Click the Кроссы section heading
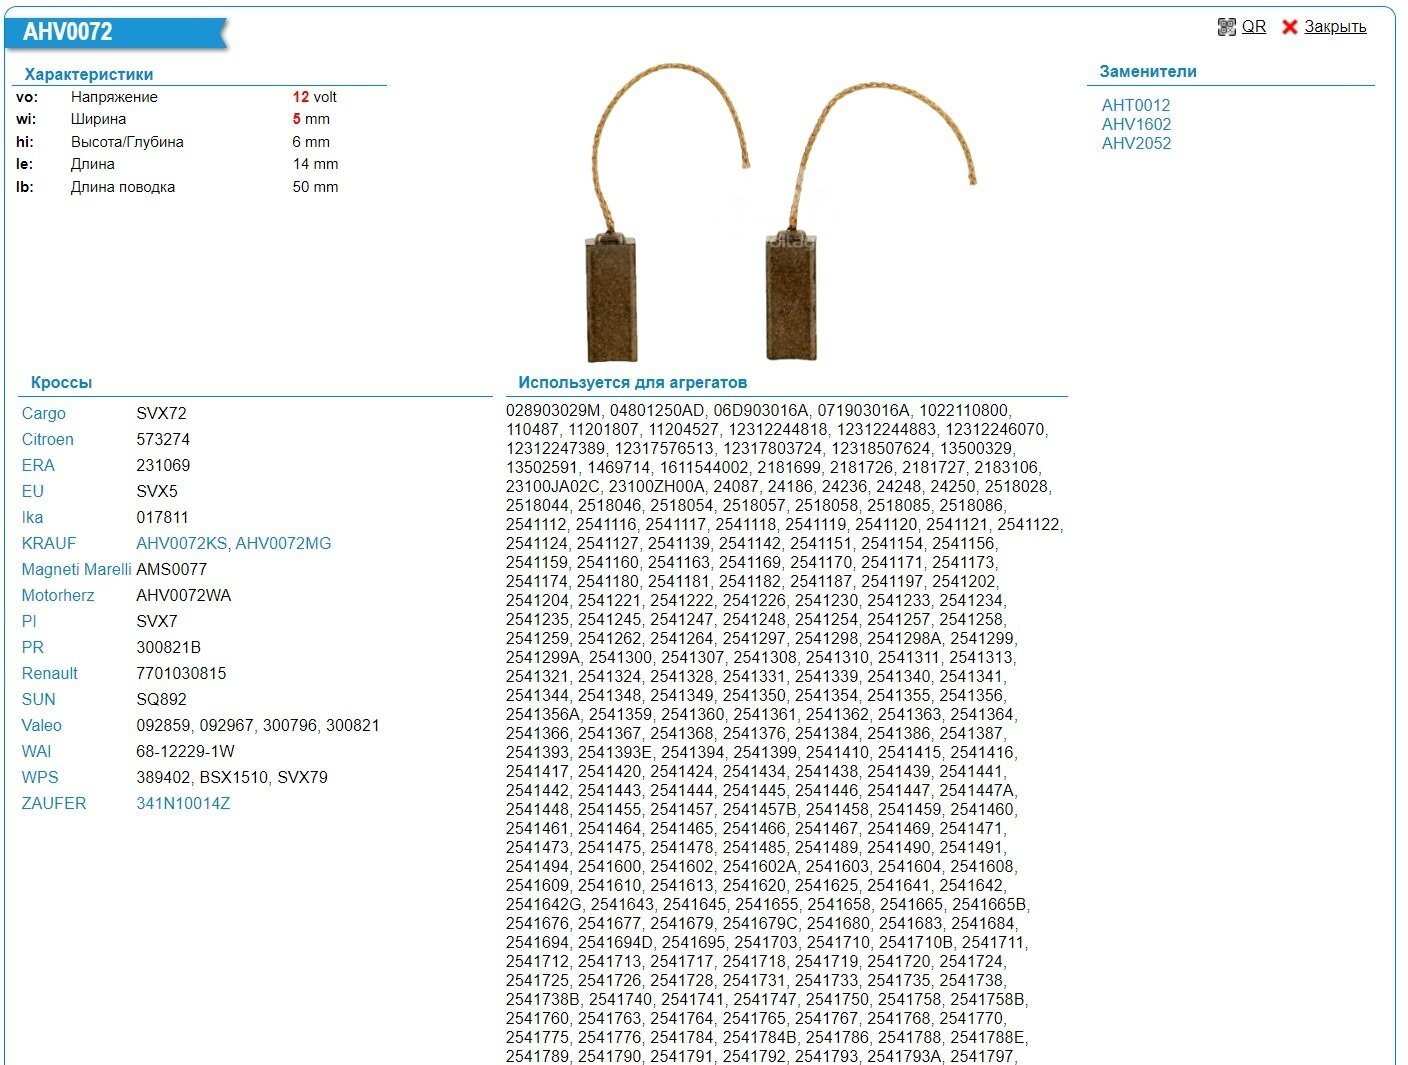The image size is (1408, 1065). click(61, 382)
